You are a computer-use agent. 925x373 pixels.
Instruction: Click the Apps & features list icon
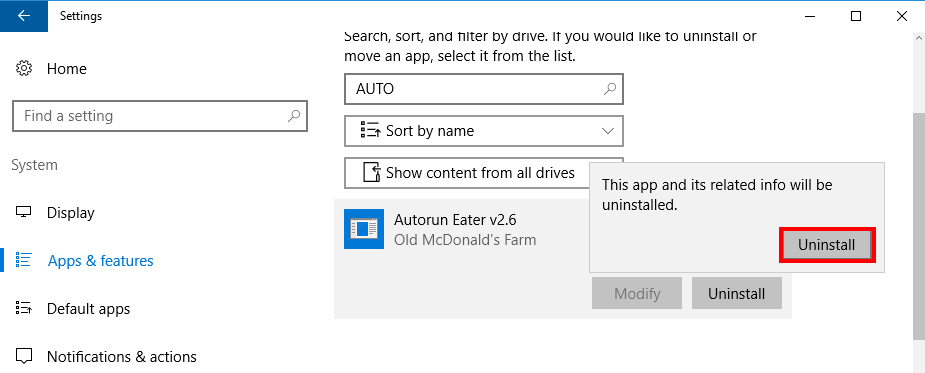pos(24,261)
